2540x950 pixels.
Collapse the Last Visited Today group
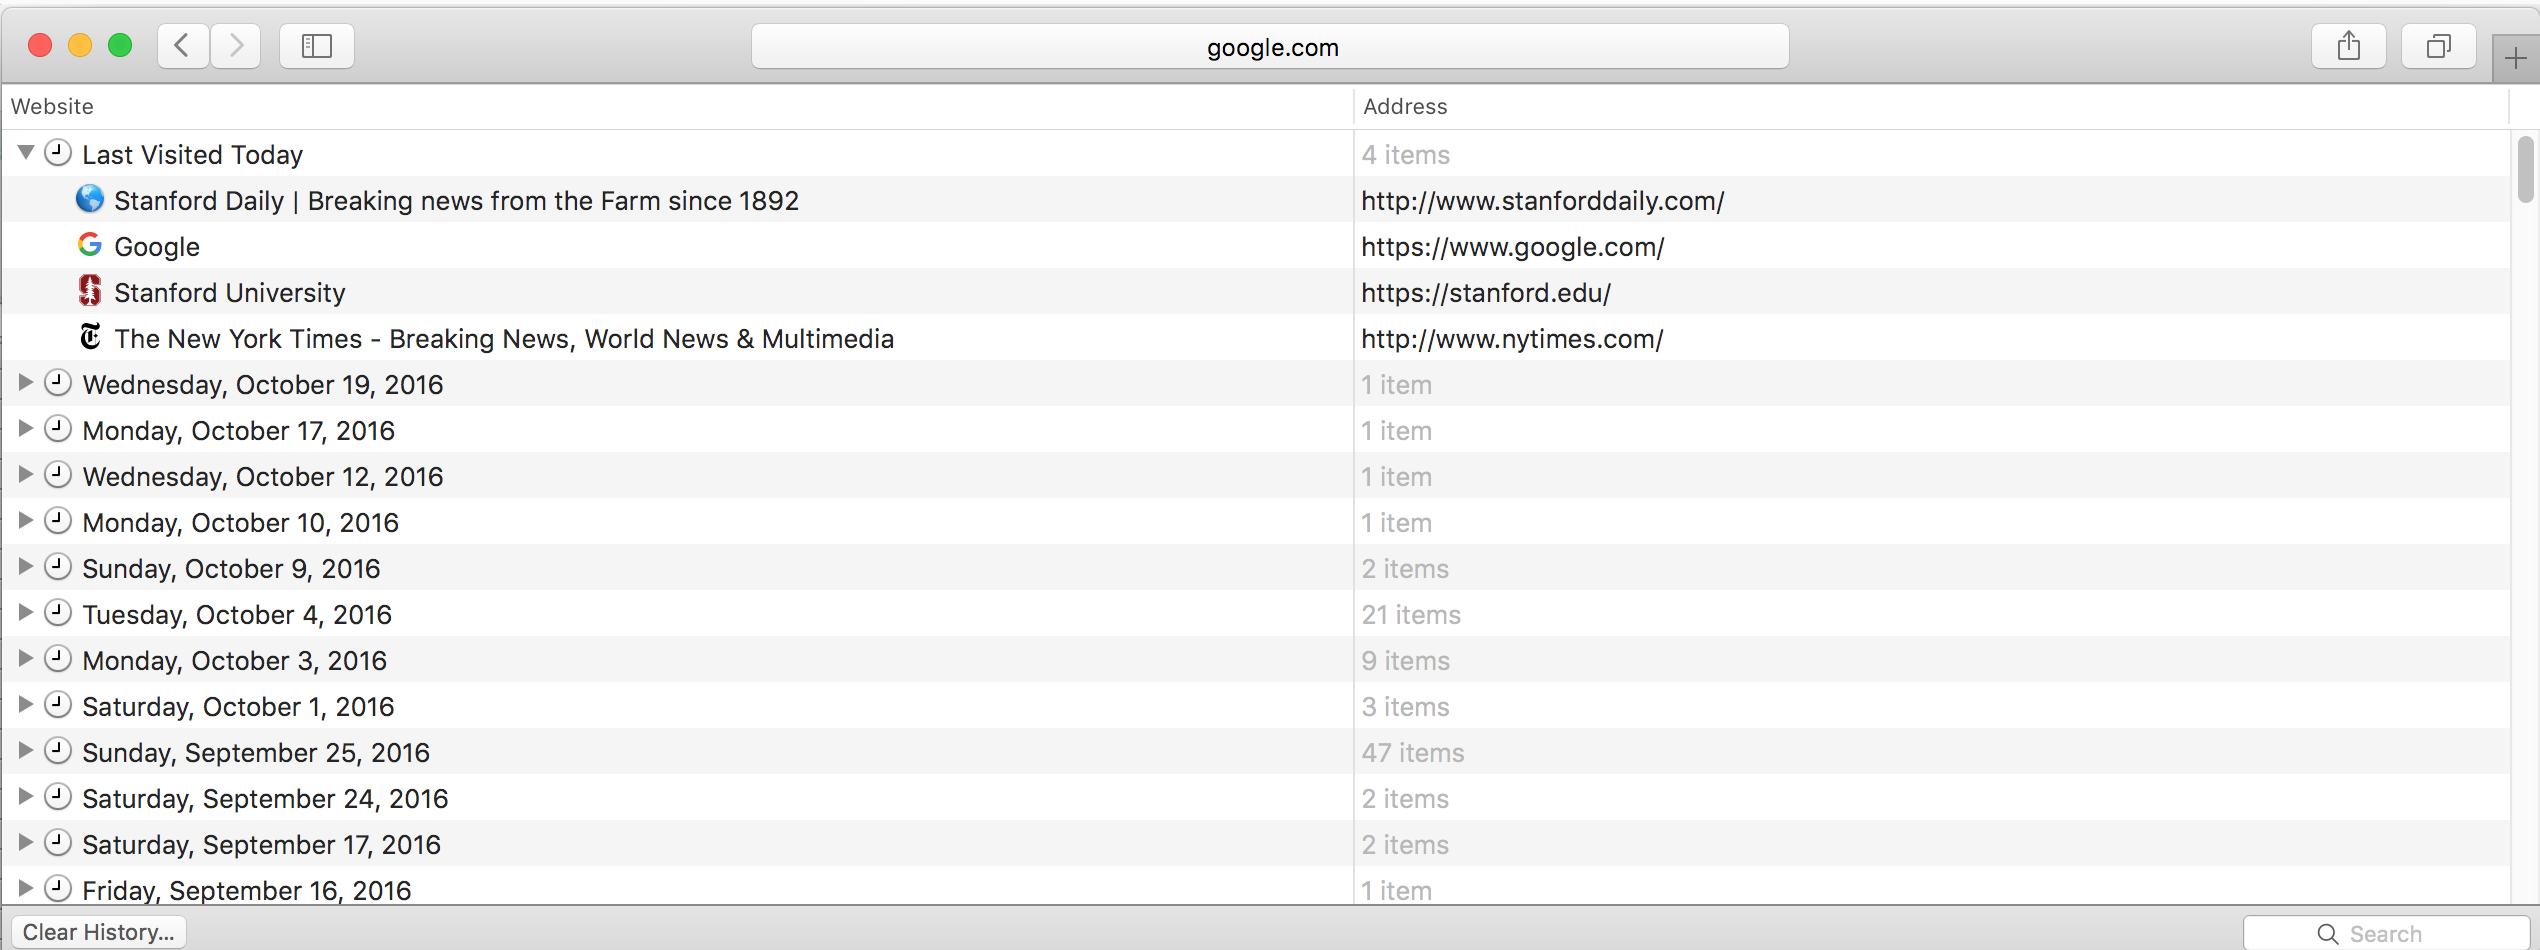click(26, 153)
